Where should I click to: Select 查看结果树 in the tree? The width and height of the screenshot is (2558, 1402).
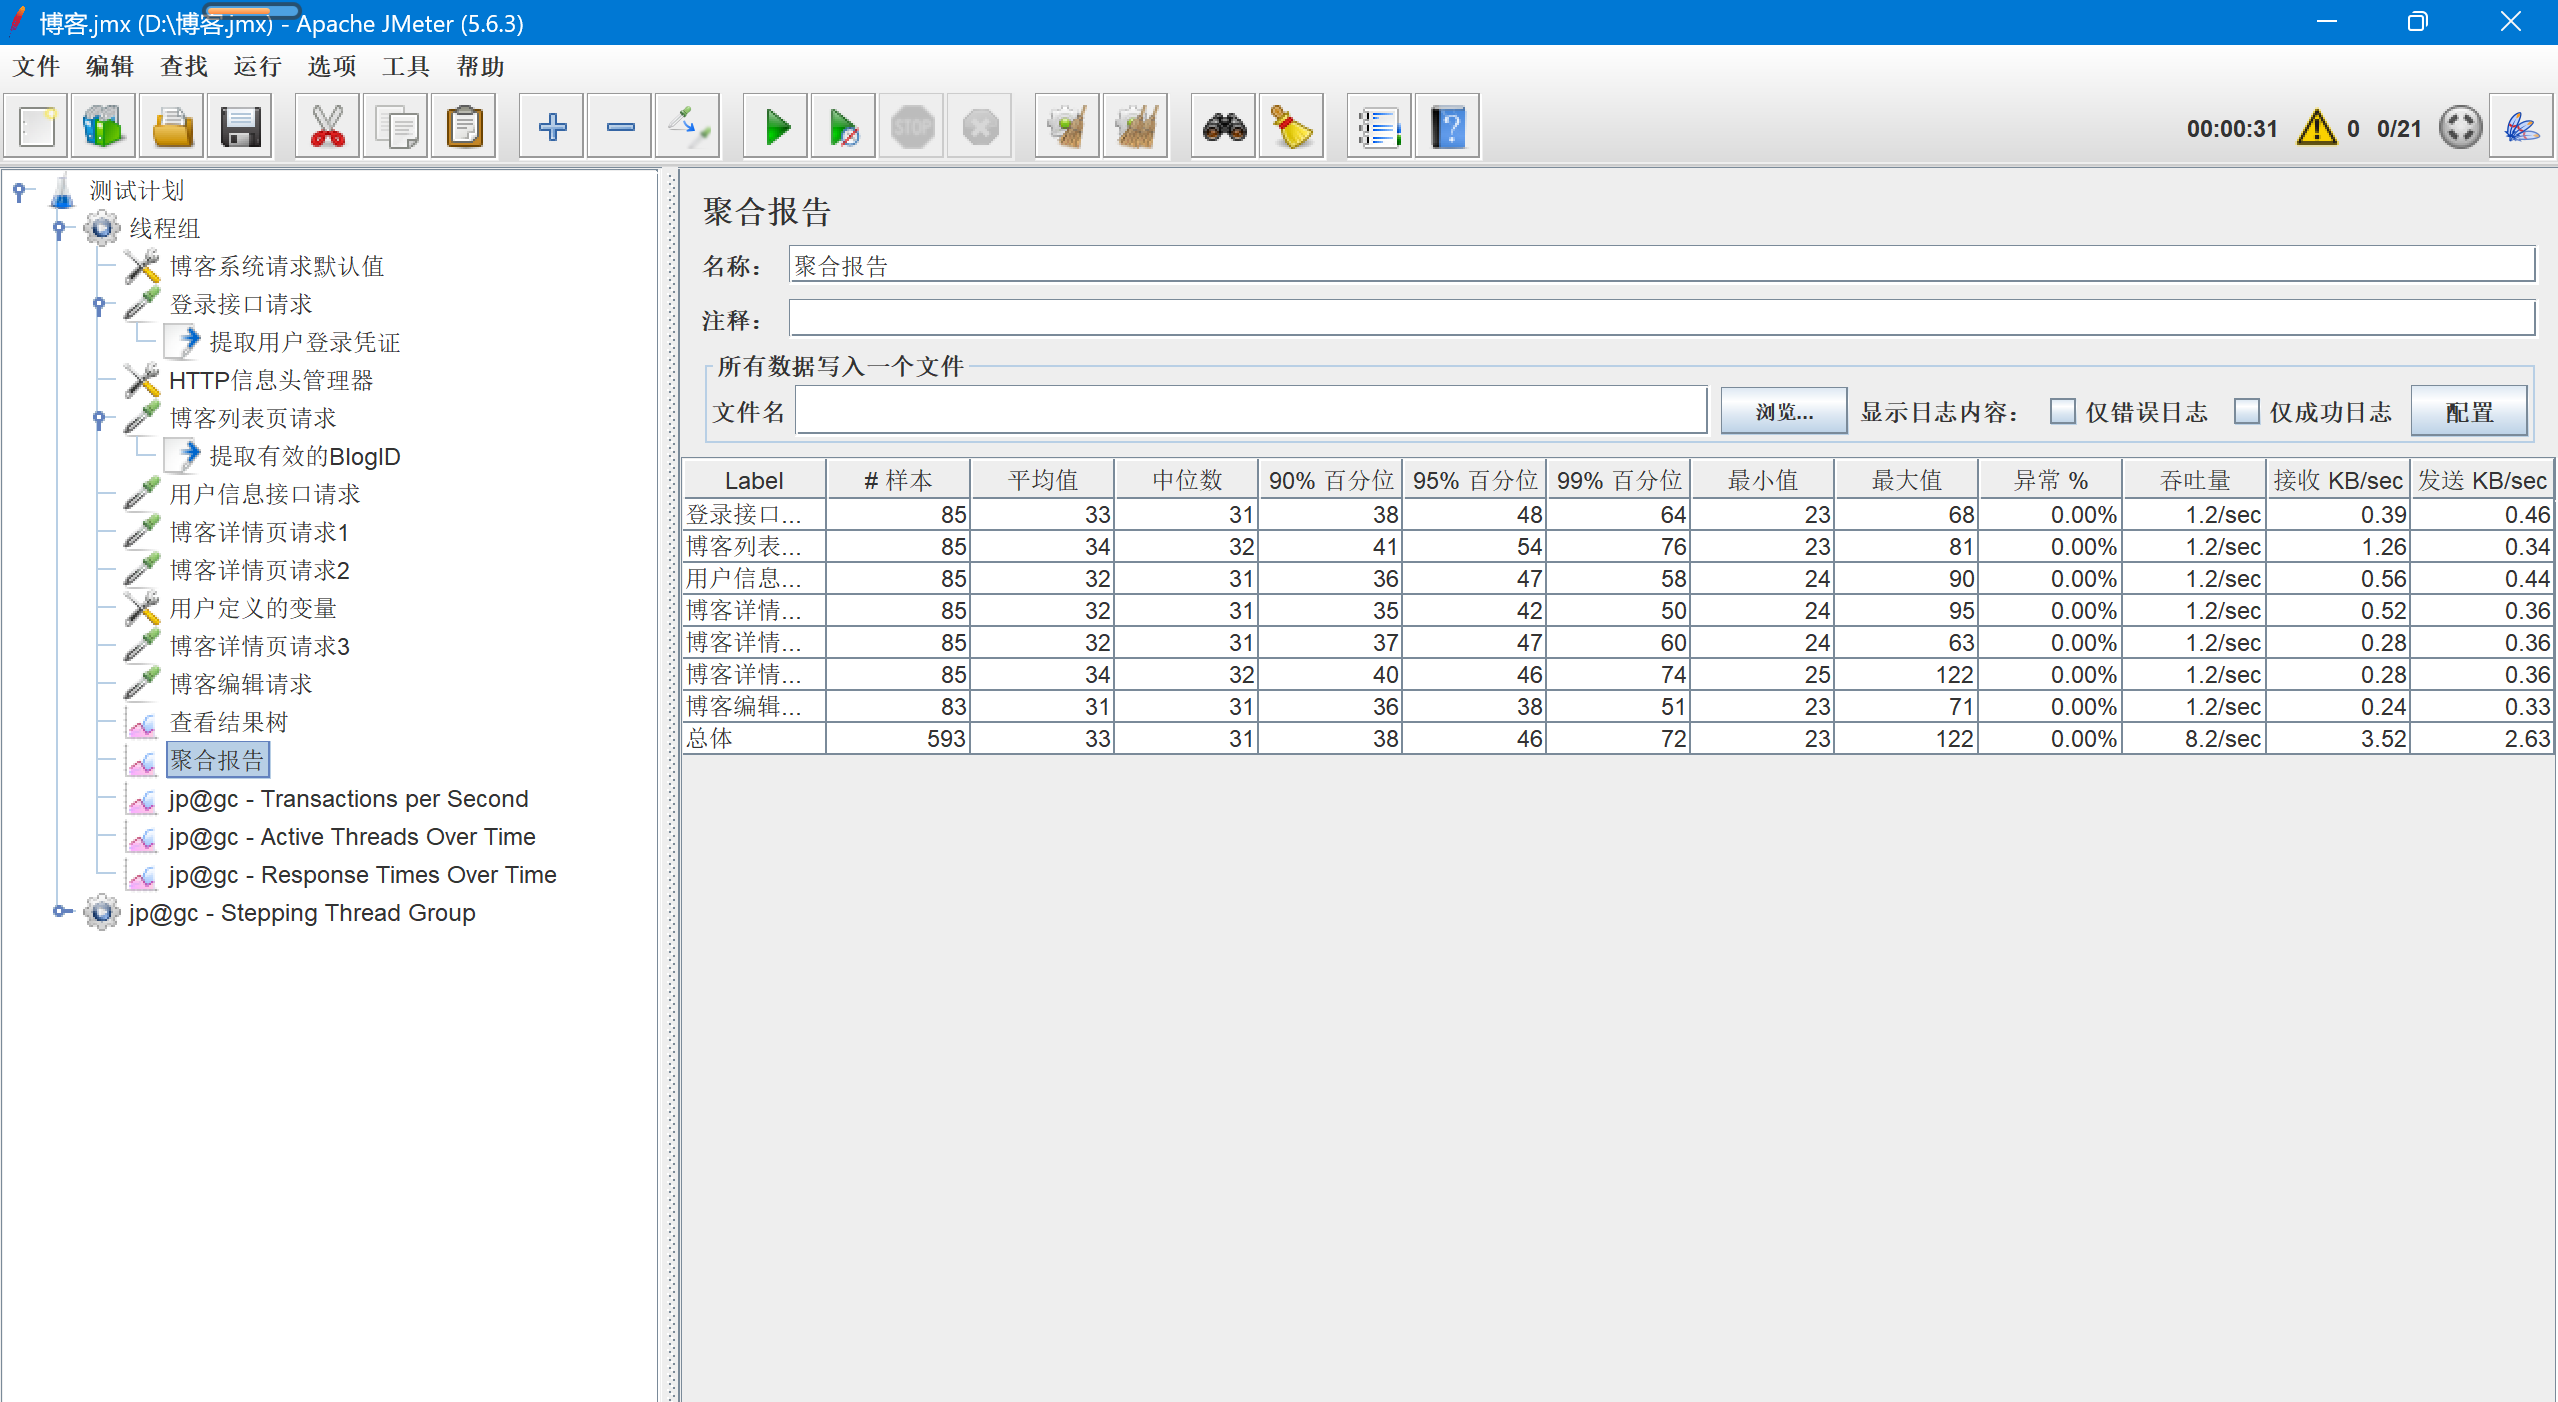(x=228, y=722)
